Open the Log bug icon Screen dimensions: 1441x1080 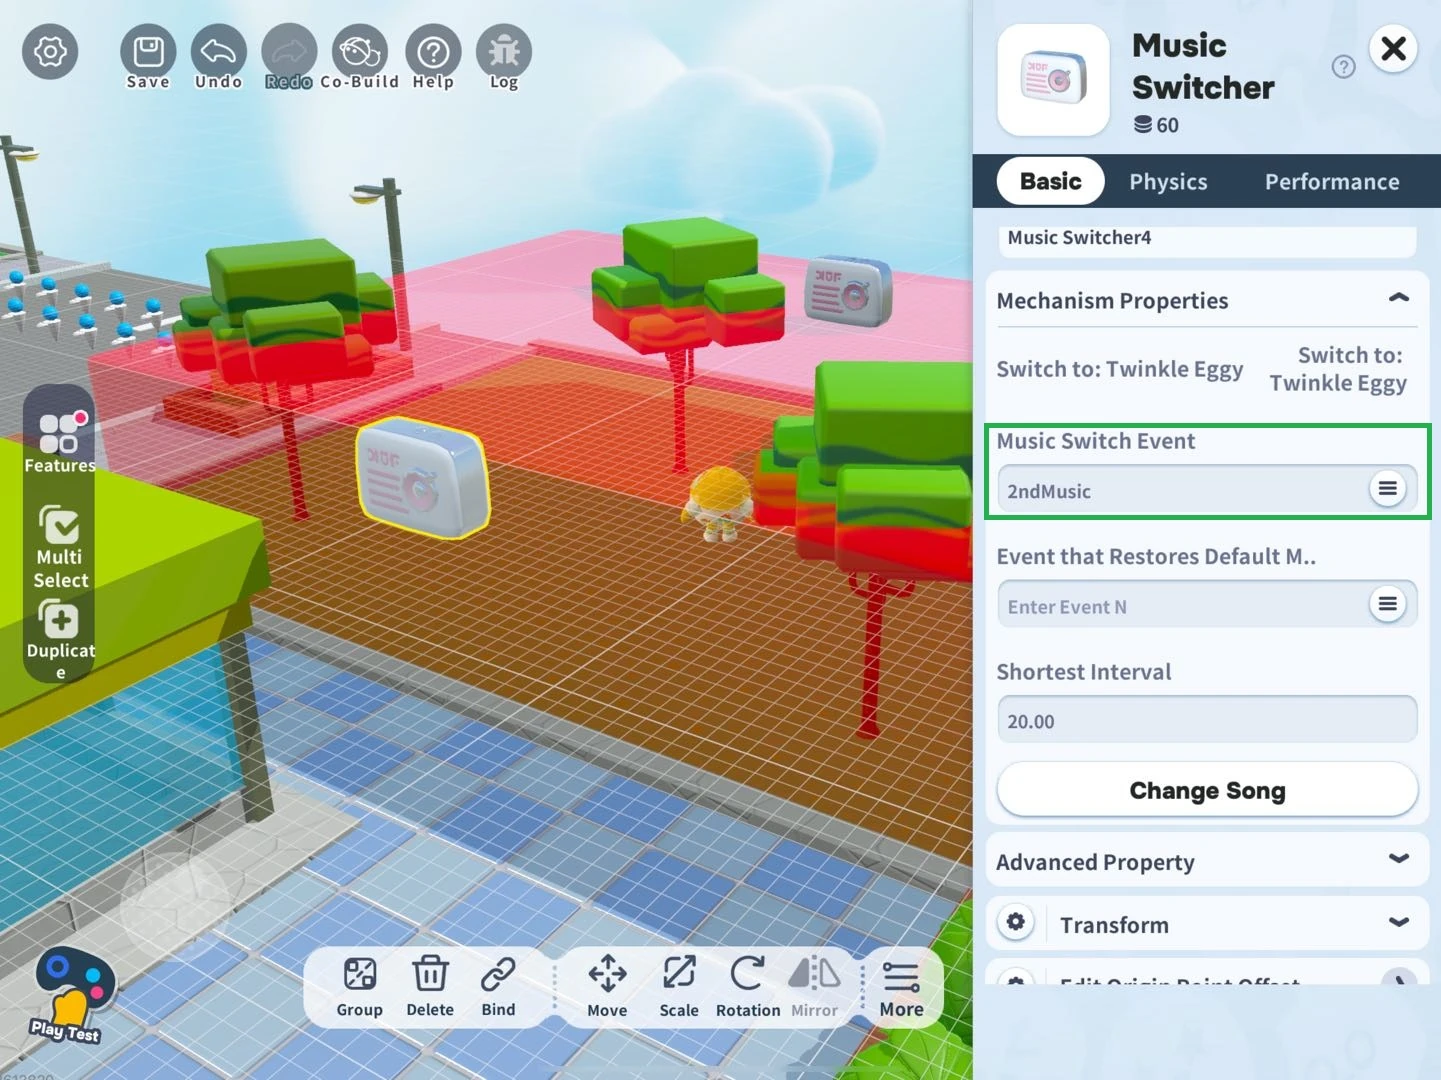(504, 58)
